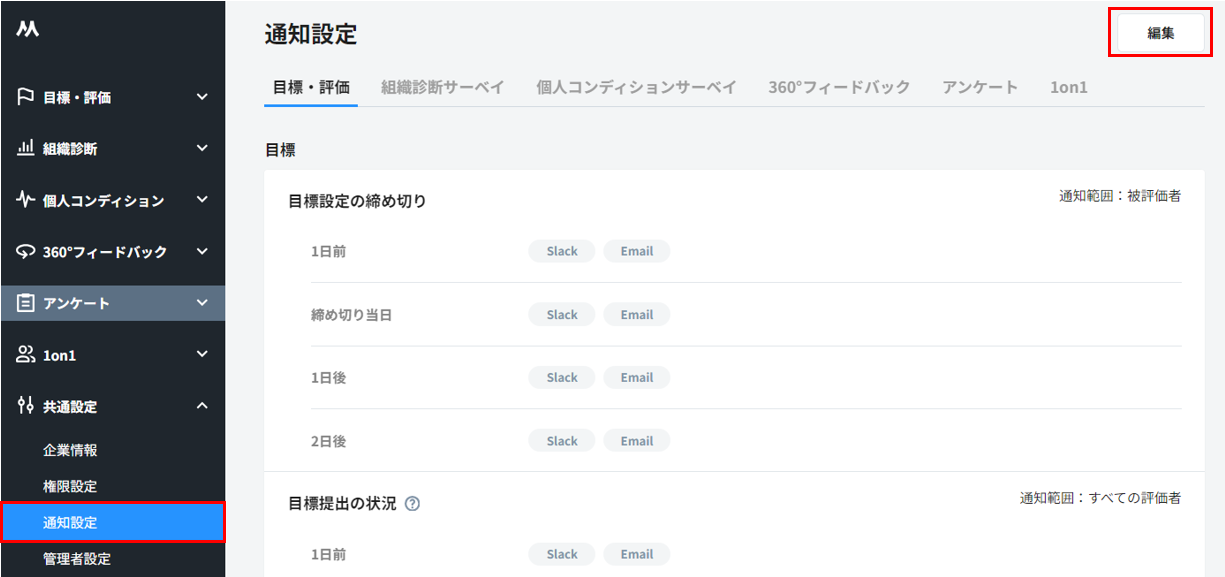This screenshot has height=577, width=1225.
Task: Click the bar chart icon for 組織診断
Action: pyautogui.click(x=26, y=148)
